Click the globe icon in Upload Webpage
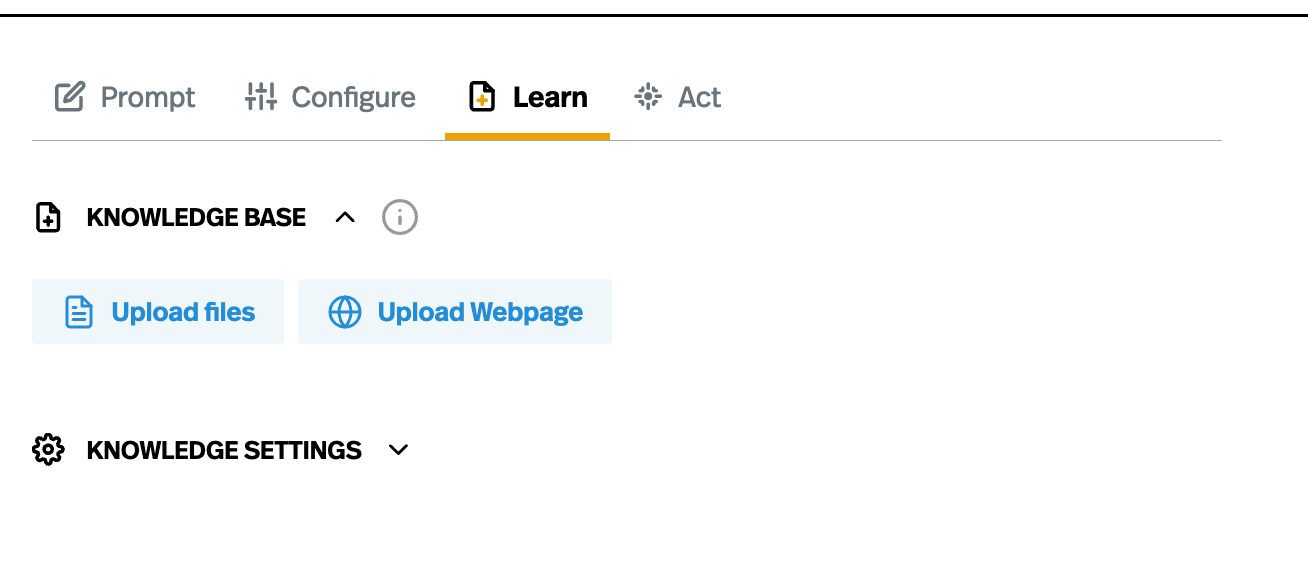The height and width of the screenshot is (568, 1308). point(345,312)
